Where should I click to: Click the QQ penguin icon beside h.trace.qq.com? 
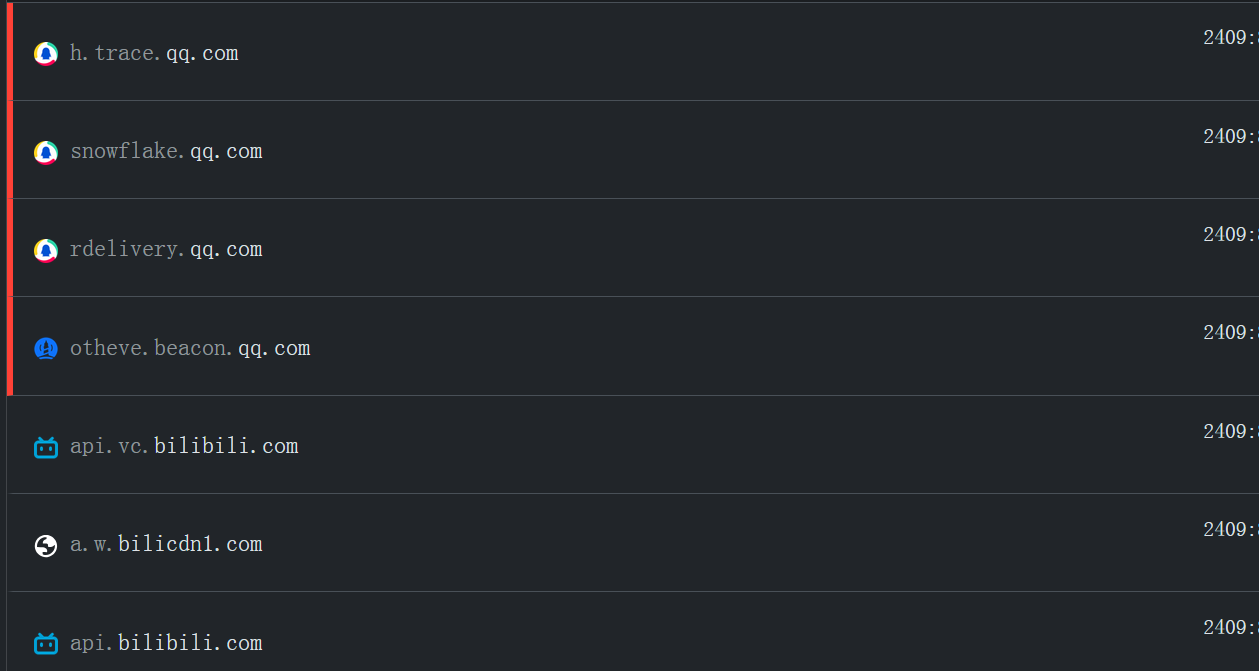pyautogui.click(x=46, y=54)
